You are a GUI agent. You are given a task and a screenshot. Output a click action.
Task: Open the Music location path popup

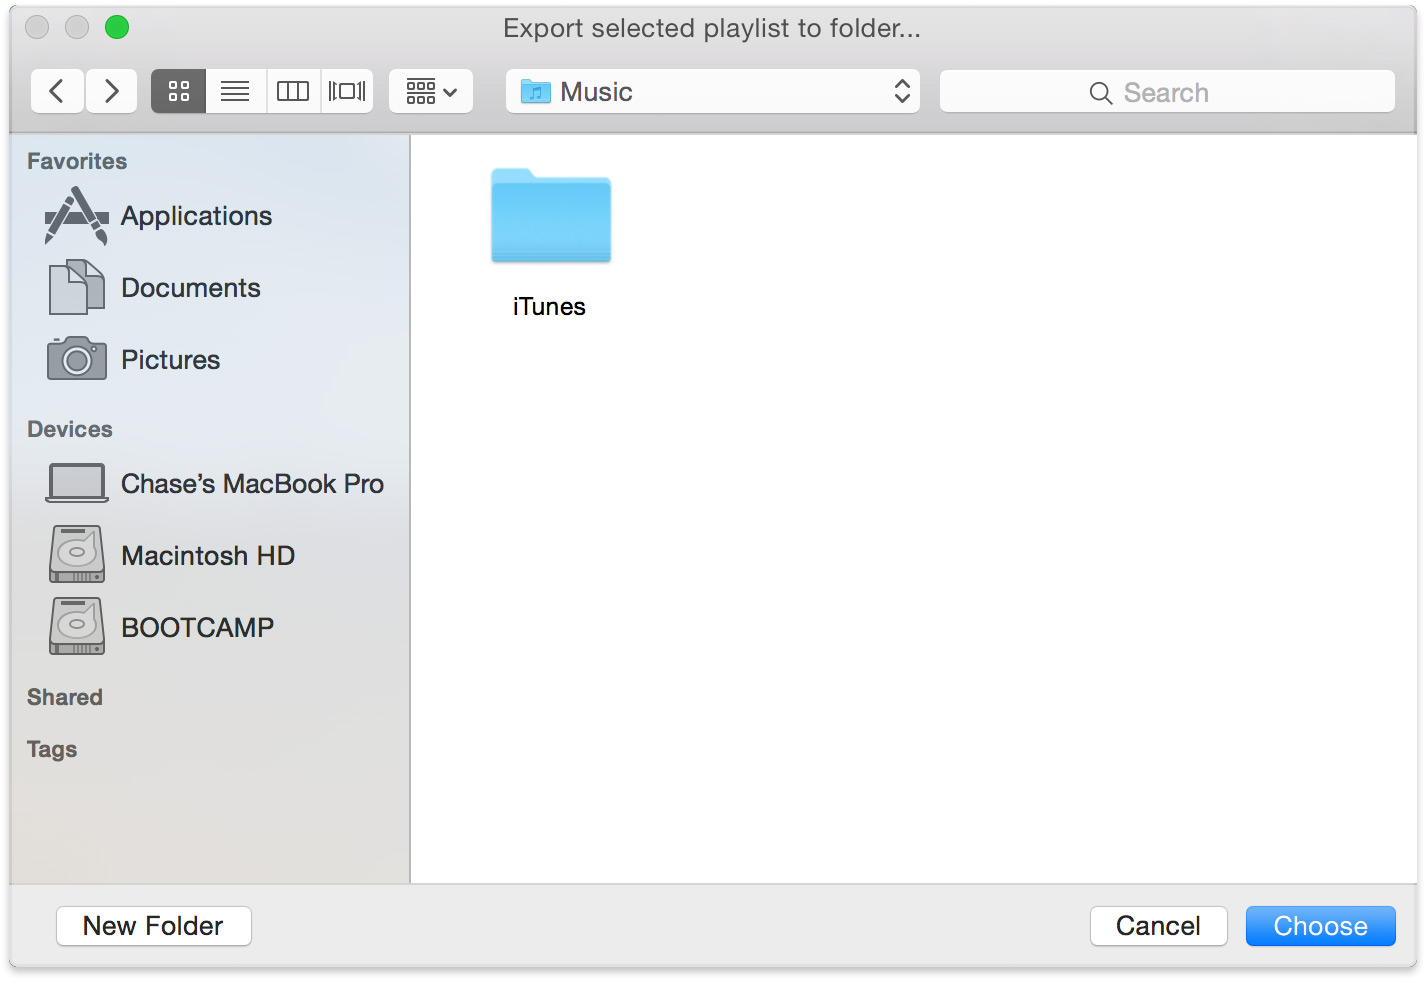coord(712,92)
